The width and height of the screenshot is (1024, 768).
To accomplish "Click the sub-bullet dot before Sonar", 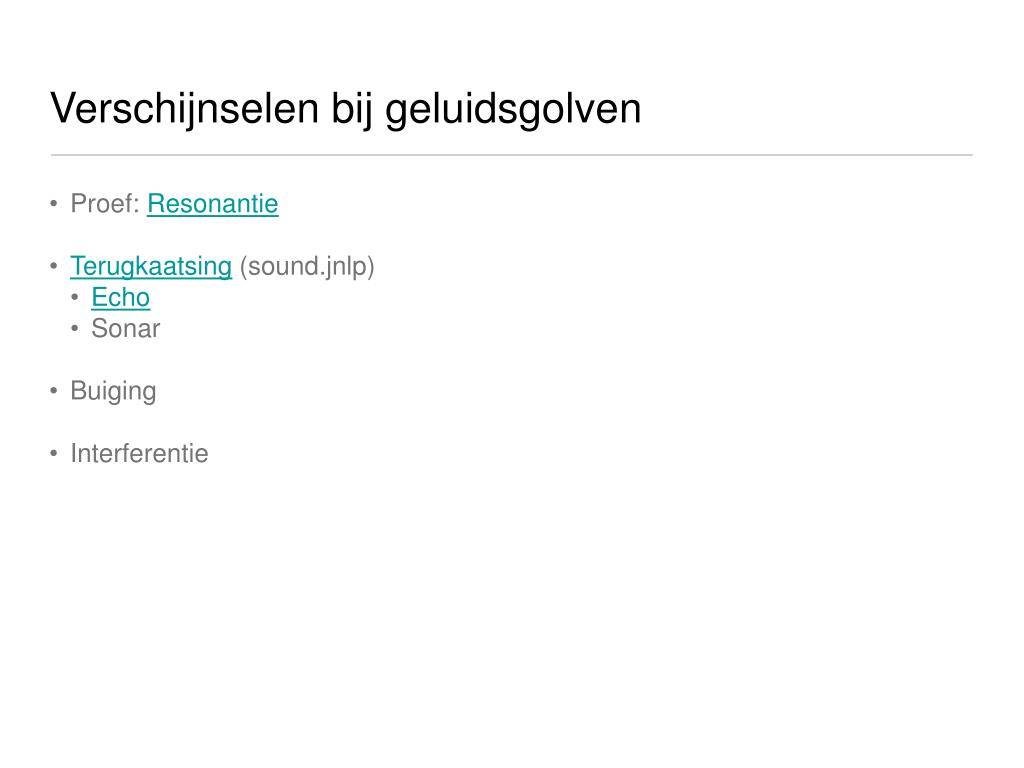I will [x=75, y=328].
